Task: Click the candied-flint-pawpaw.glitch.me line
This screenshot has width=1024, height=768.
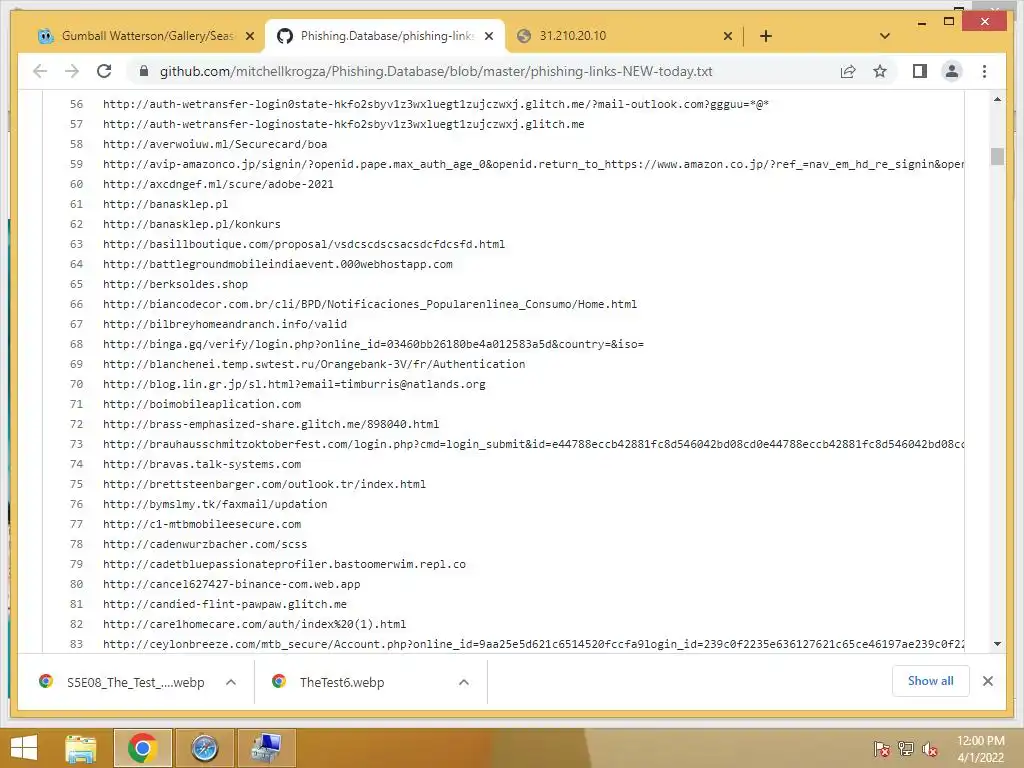Action: 225,604
